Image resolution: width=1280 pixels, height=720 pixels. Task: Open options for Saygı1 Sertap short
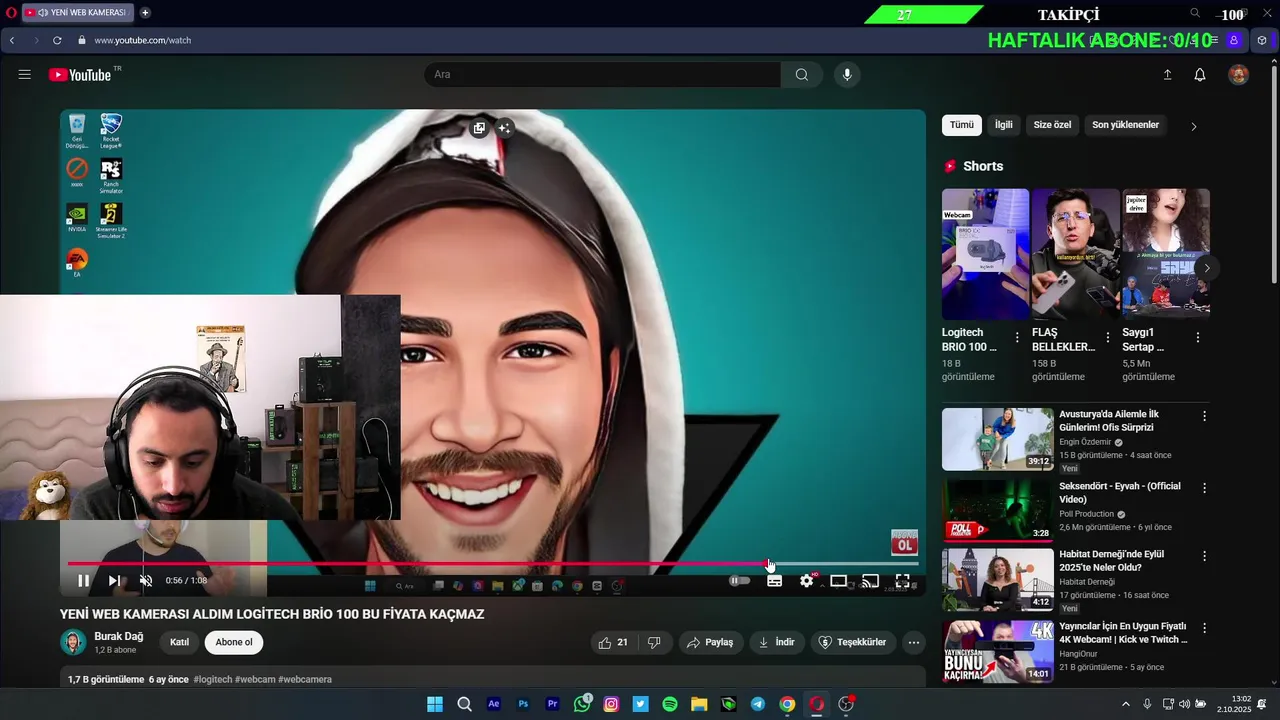1197,338
